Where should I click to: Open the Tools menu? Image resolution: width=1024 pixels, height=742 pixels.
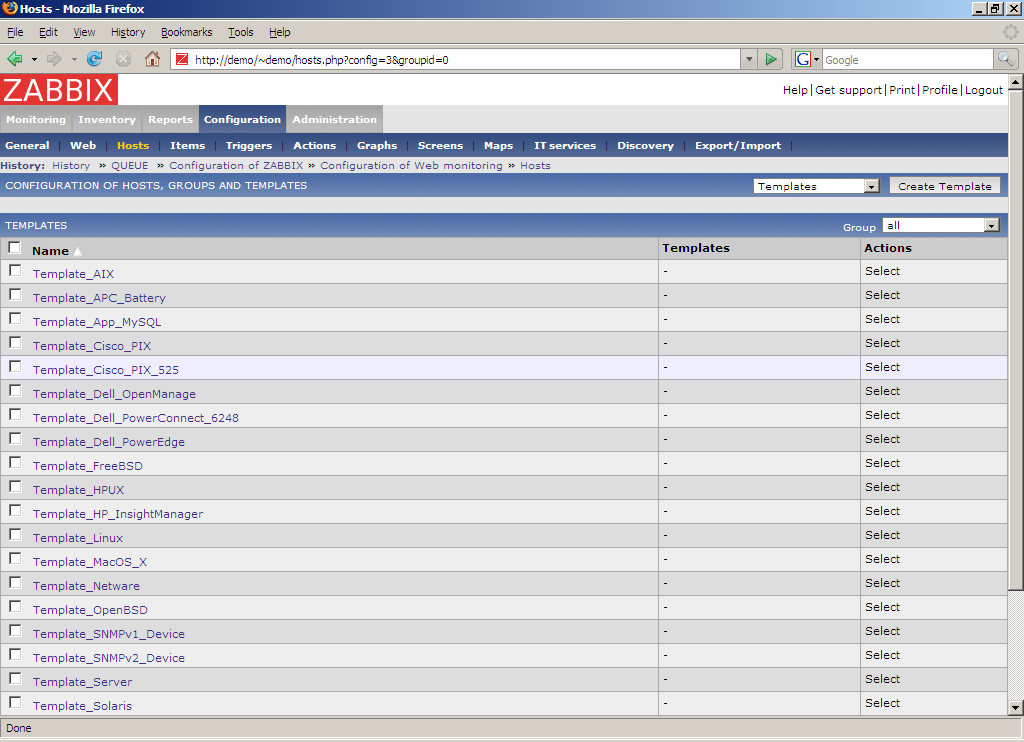click(240, 32)
